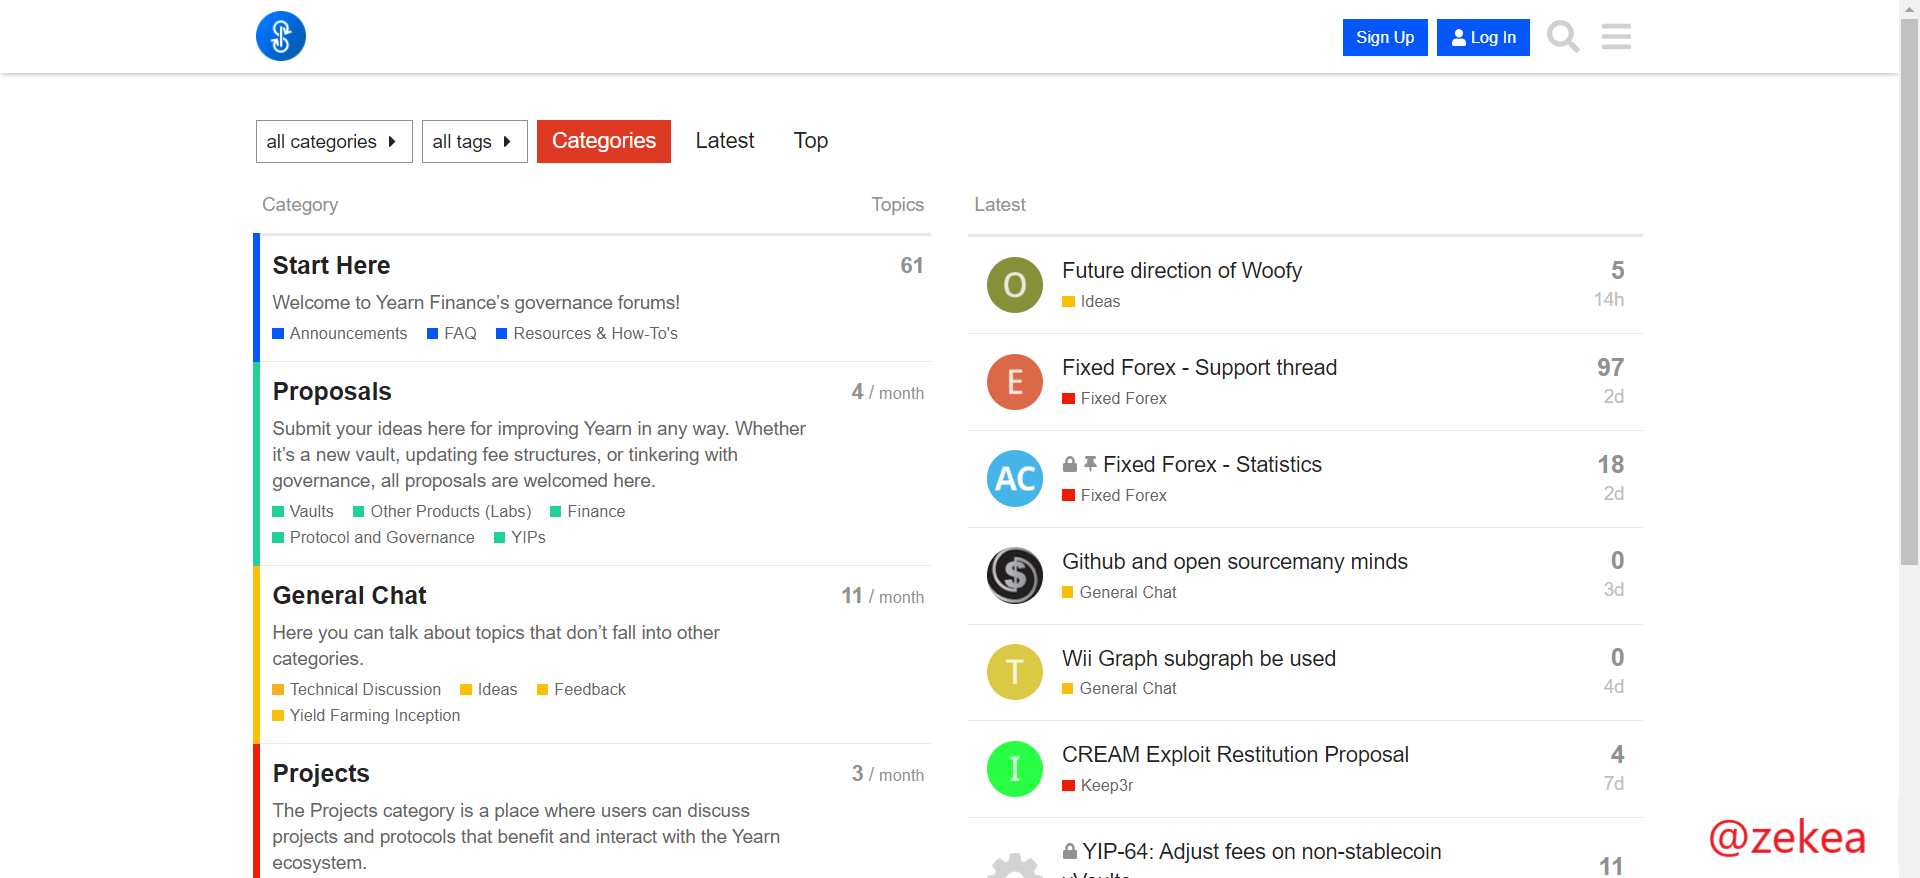Click the '7d' activity time on CREAM topic
1920x878 pixels.
(1614, 783)
